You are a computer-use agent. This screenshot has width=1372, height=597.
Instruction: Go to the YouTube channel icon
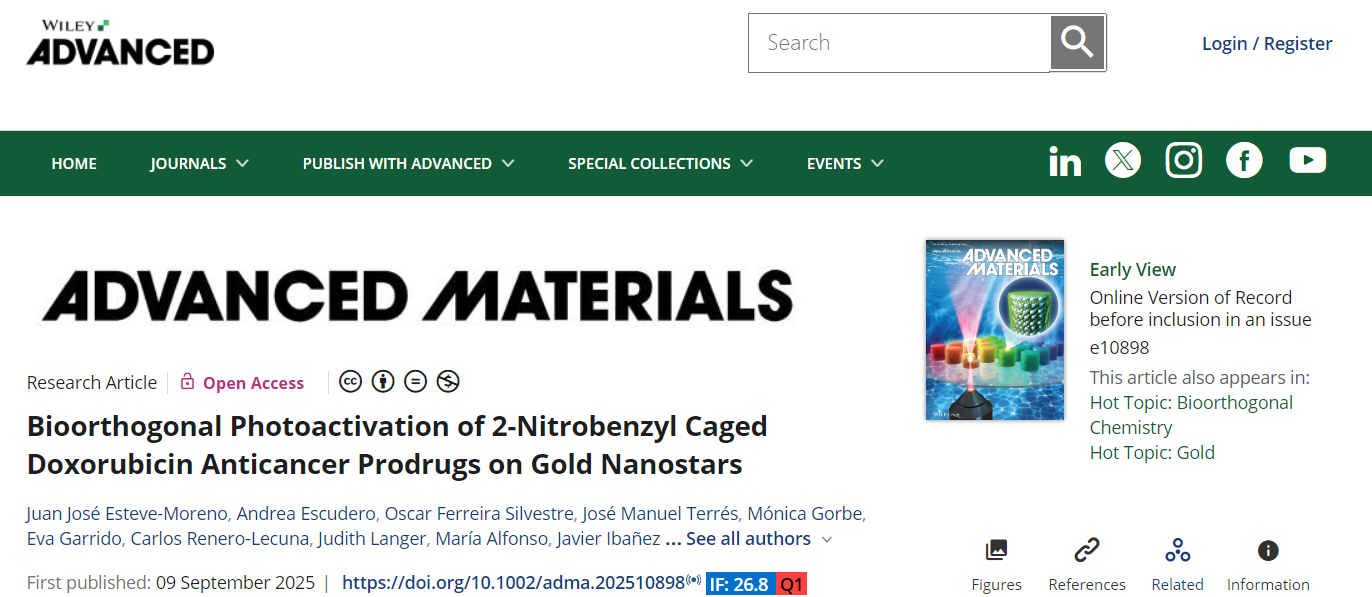pos(1307,160)
